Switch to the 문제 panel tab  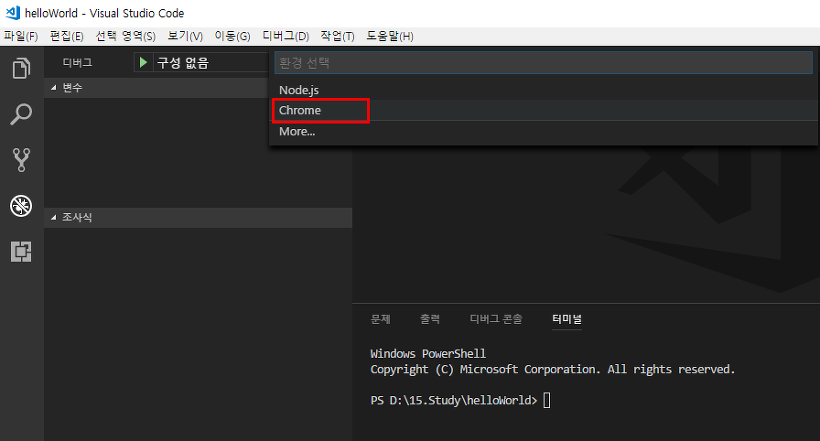381,319
